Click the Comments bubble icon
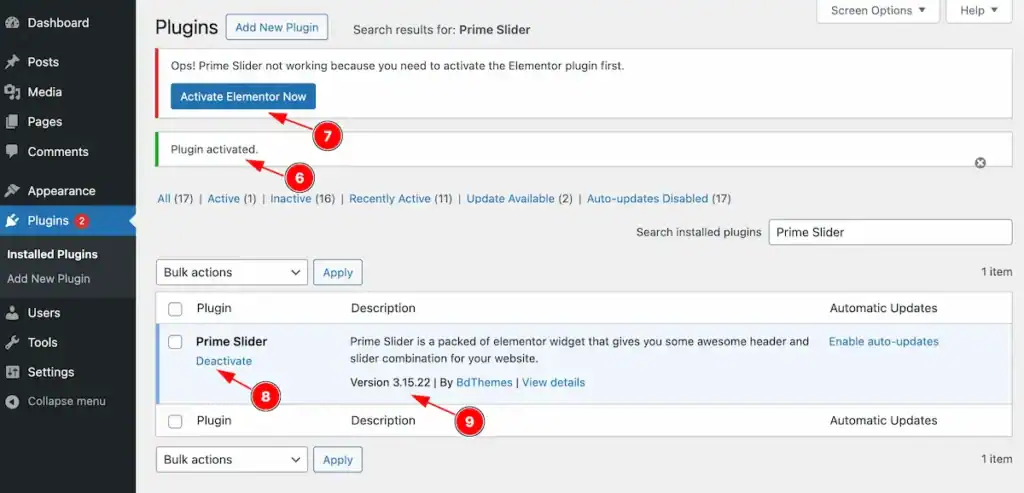The height and width of the screenshot is (493, 1024). click(12, 151)
